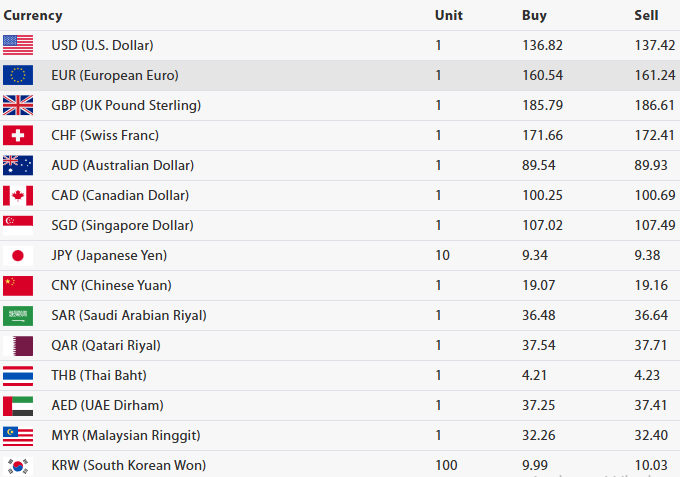Click the Sell column header

coord(646,15)
